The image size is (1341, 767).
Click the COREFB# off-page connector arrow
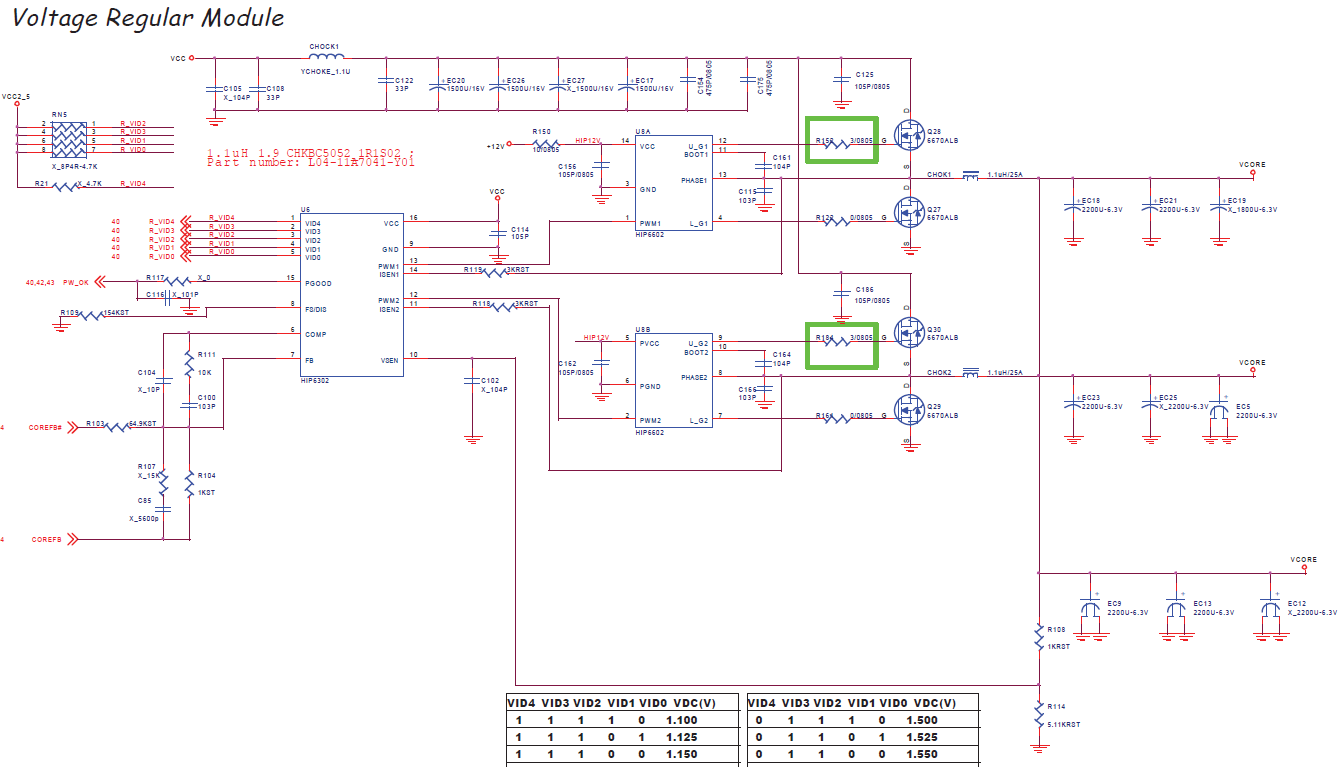73,427
